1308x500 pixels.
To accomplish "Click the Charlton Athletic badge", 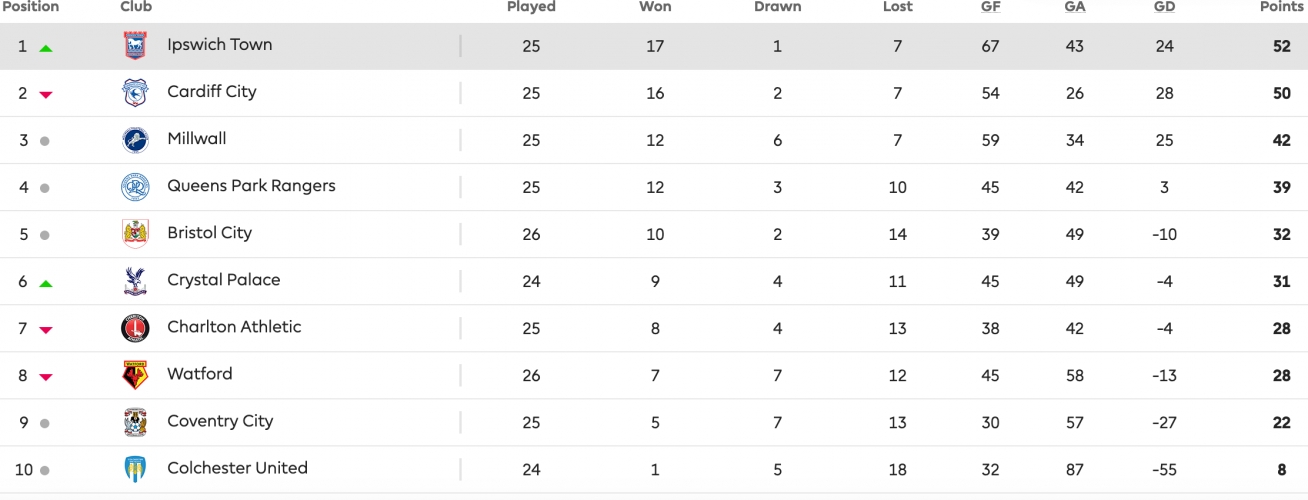I will click(135, 328).
